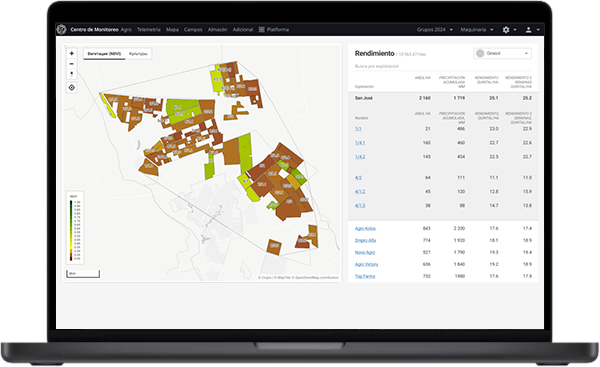
Task: Open the Dnipro Alfa farm link
Action: pyautogui.click(x=365, y=240)
